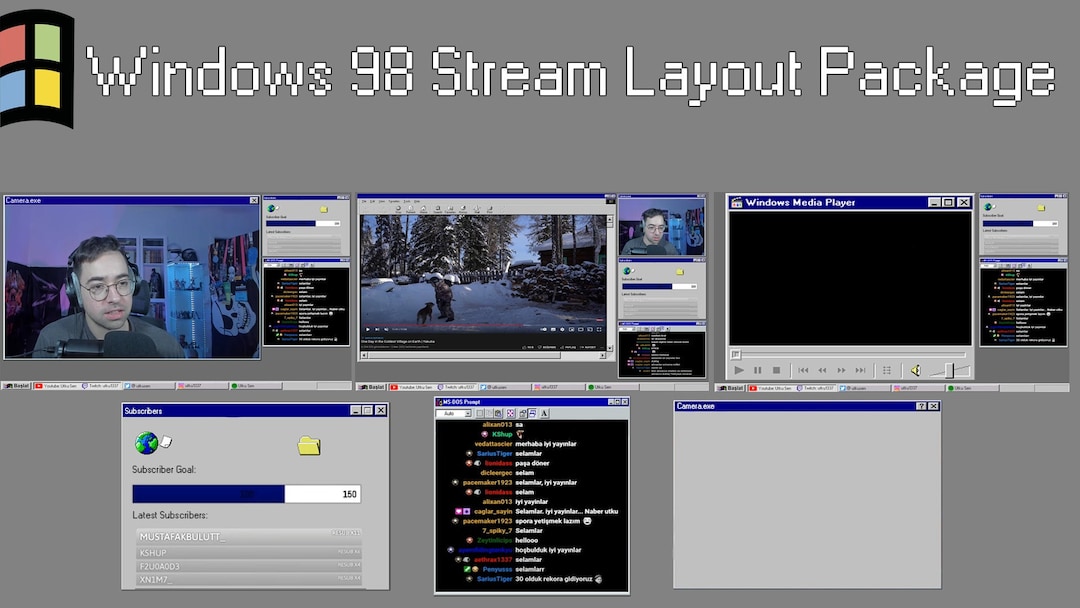The height and width of the screenshot is (608, 1080).
Task: Click the PAYLAŞ button under the YouTube video
Action: pos(567,347)
